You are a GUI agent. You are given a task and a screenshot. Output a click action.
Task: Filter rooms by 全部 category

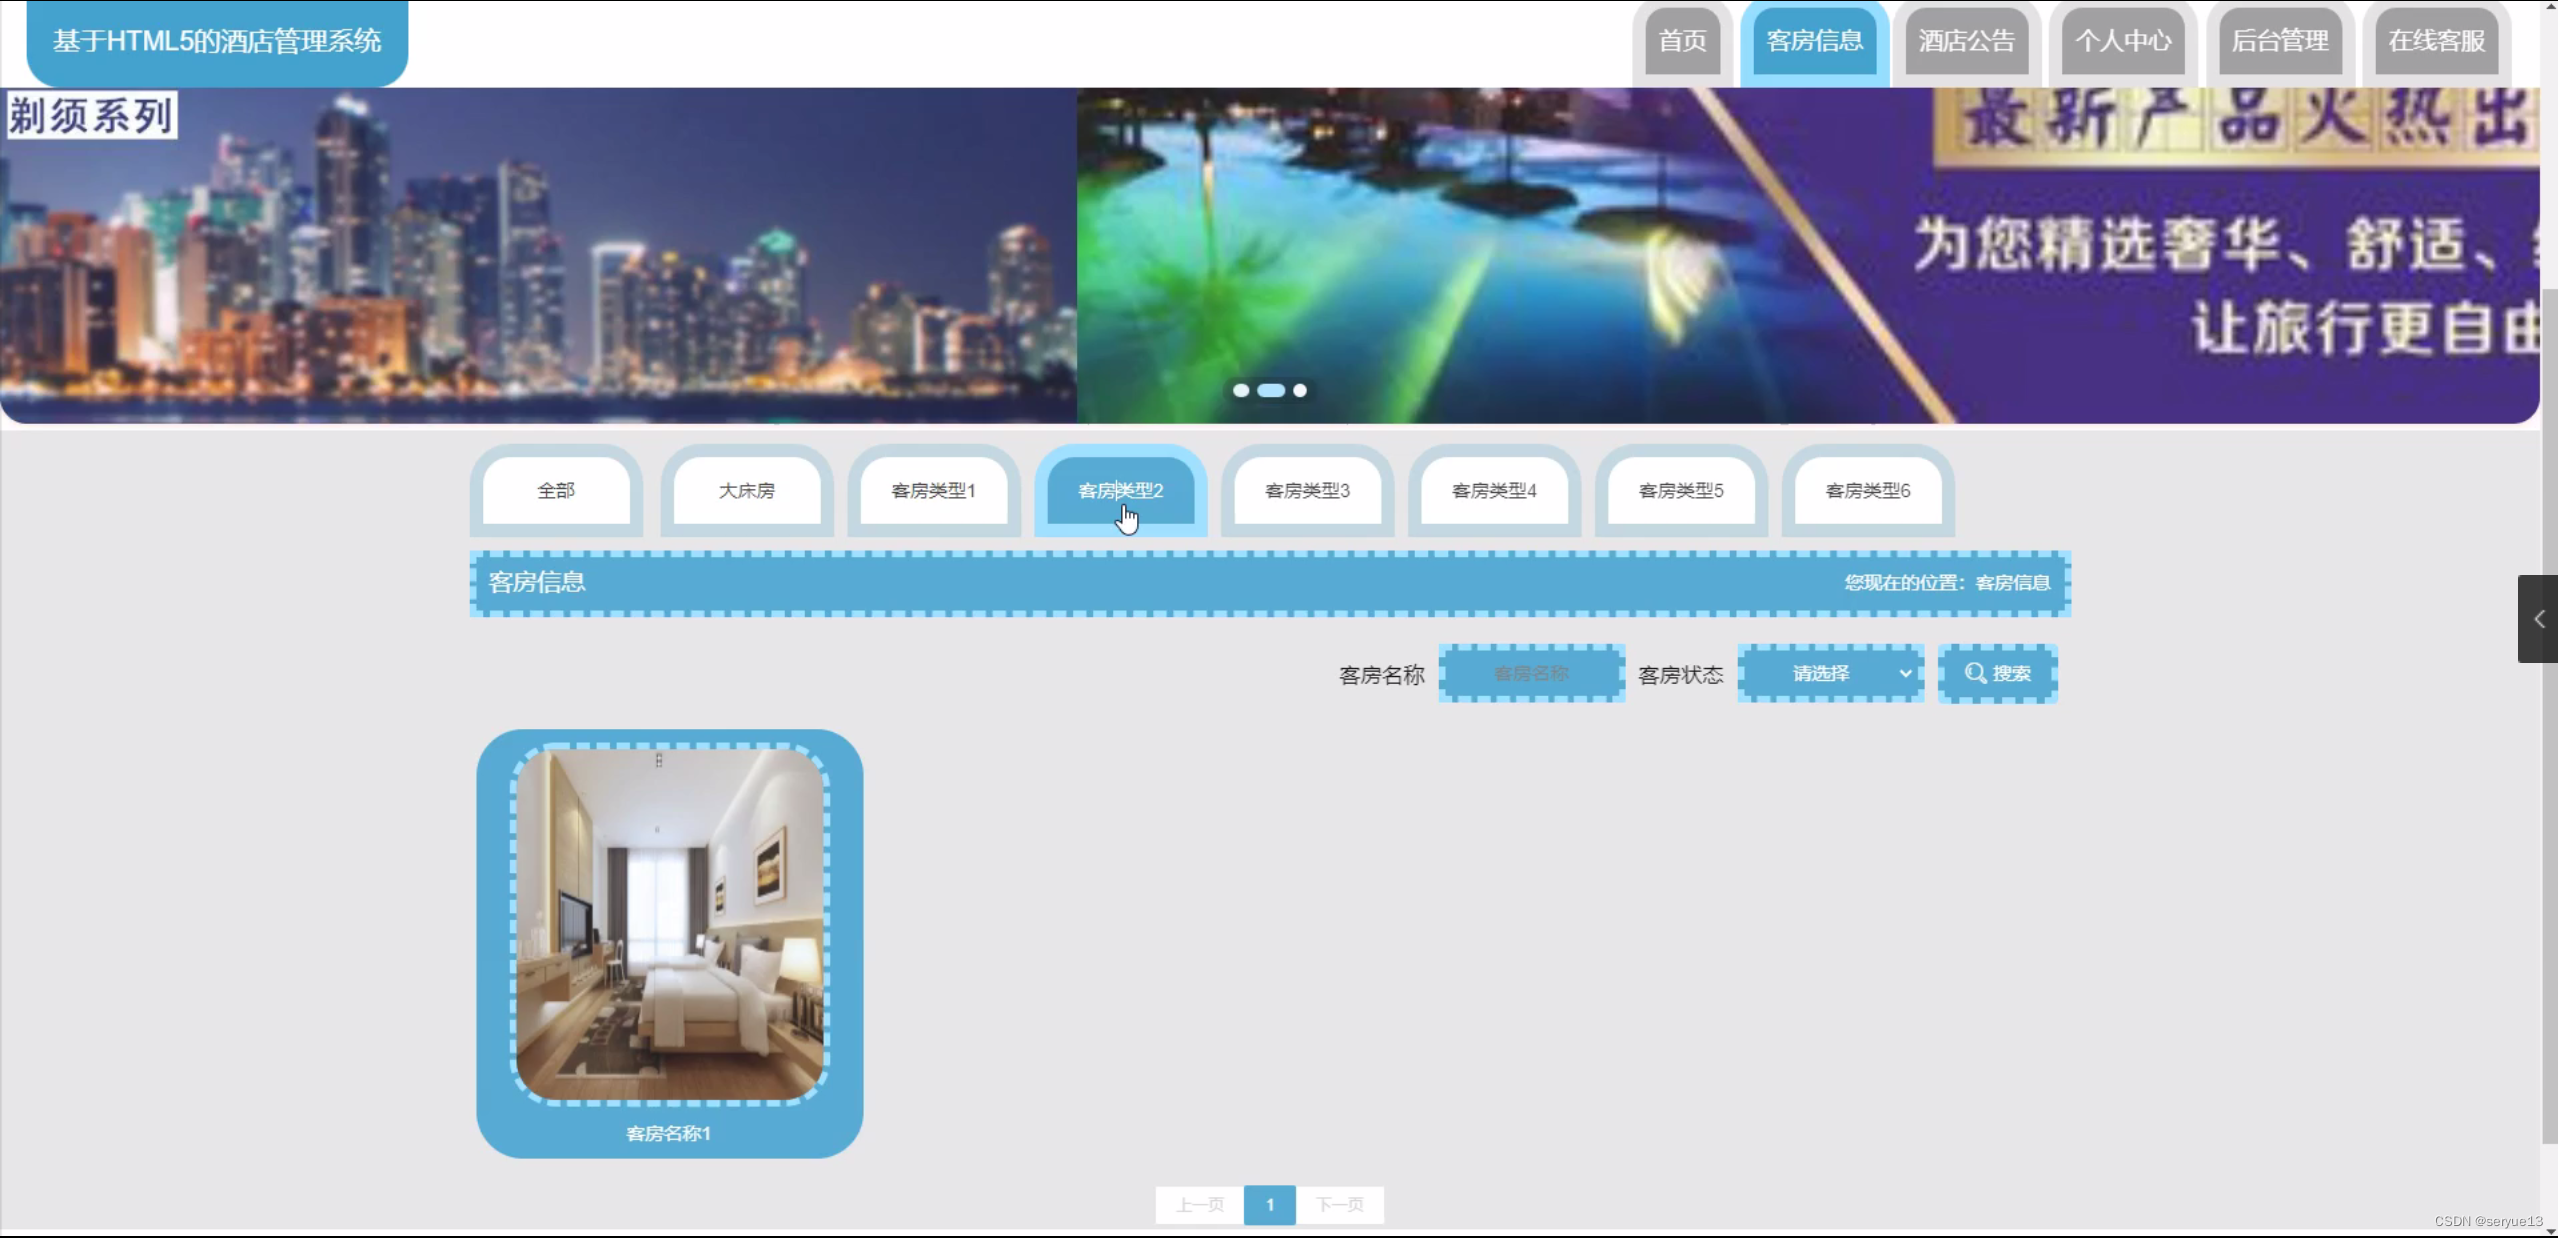[556, 491]
